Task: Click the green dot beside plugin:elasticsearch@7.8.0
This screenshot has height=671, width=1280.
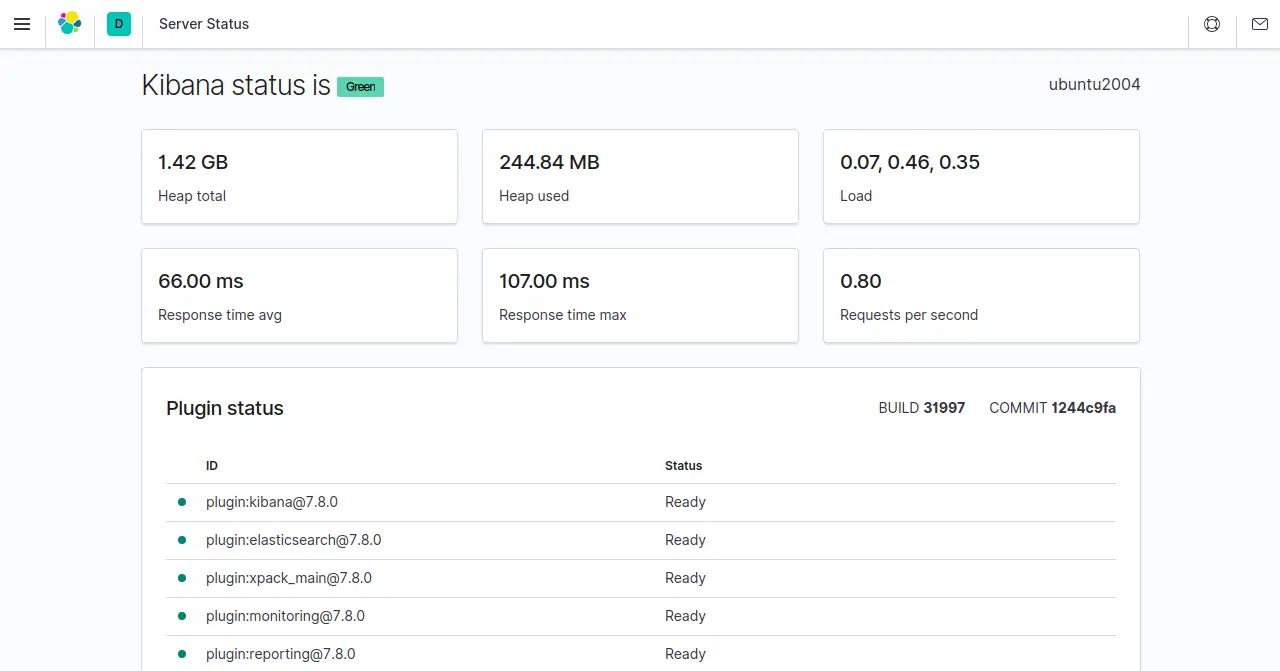Action: (182, 540)
